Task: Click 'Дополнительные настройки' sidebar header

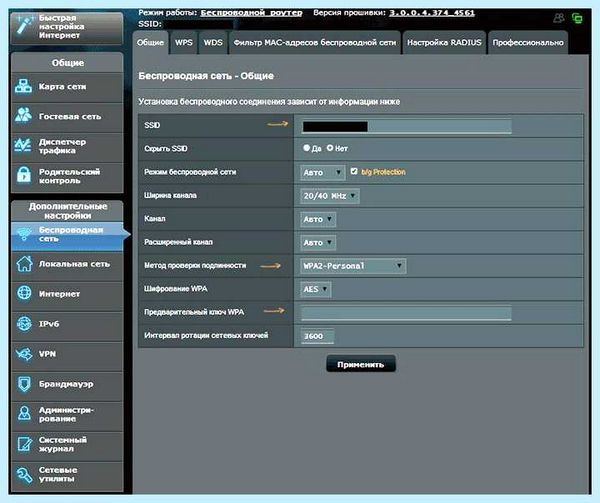Action: [67, 211]
